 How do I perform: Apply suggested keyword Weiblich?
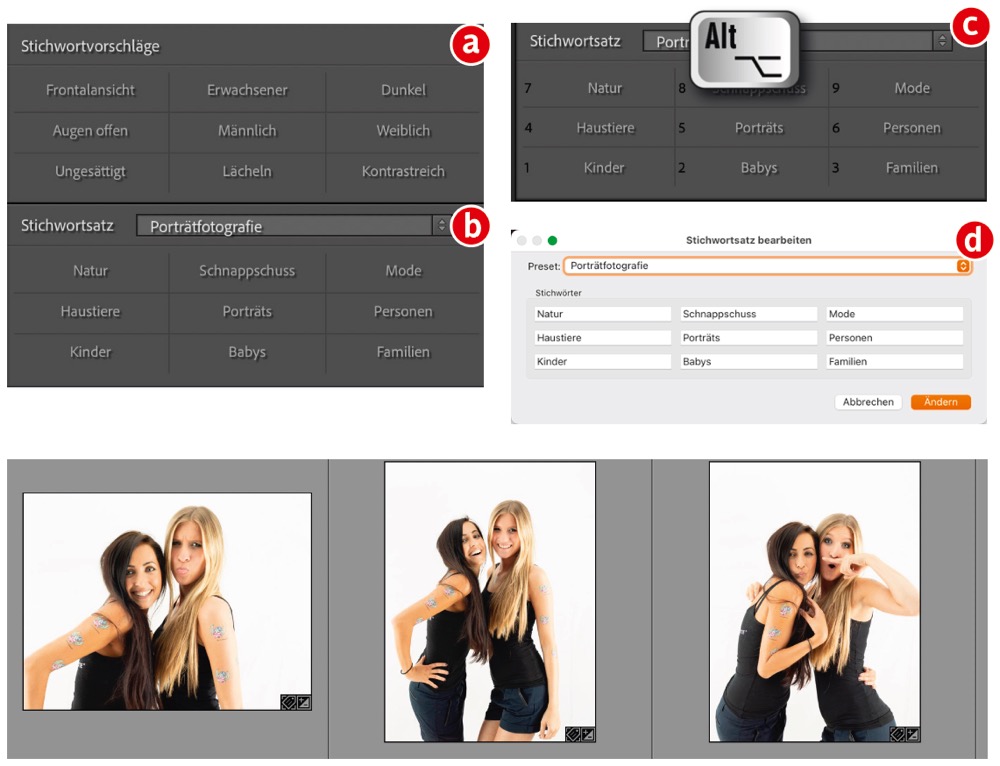(403, 131)
